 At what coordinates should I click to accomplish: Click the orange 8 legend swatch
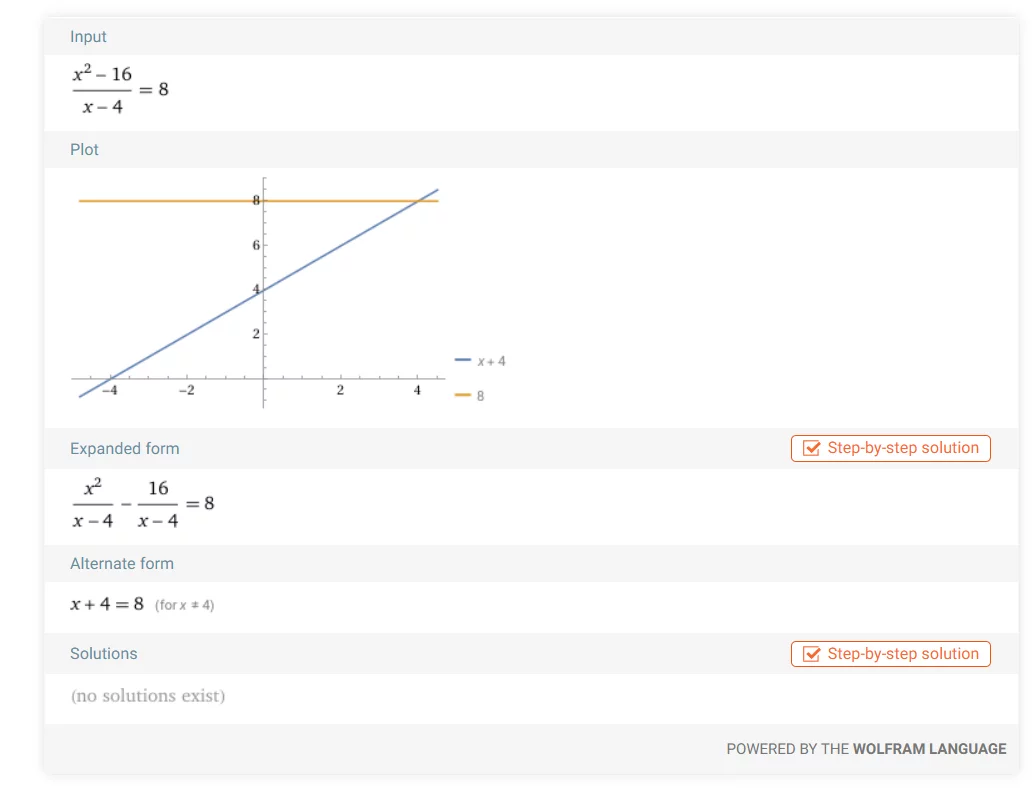(x=462, y=396)
